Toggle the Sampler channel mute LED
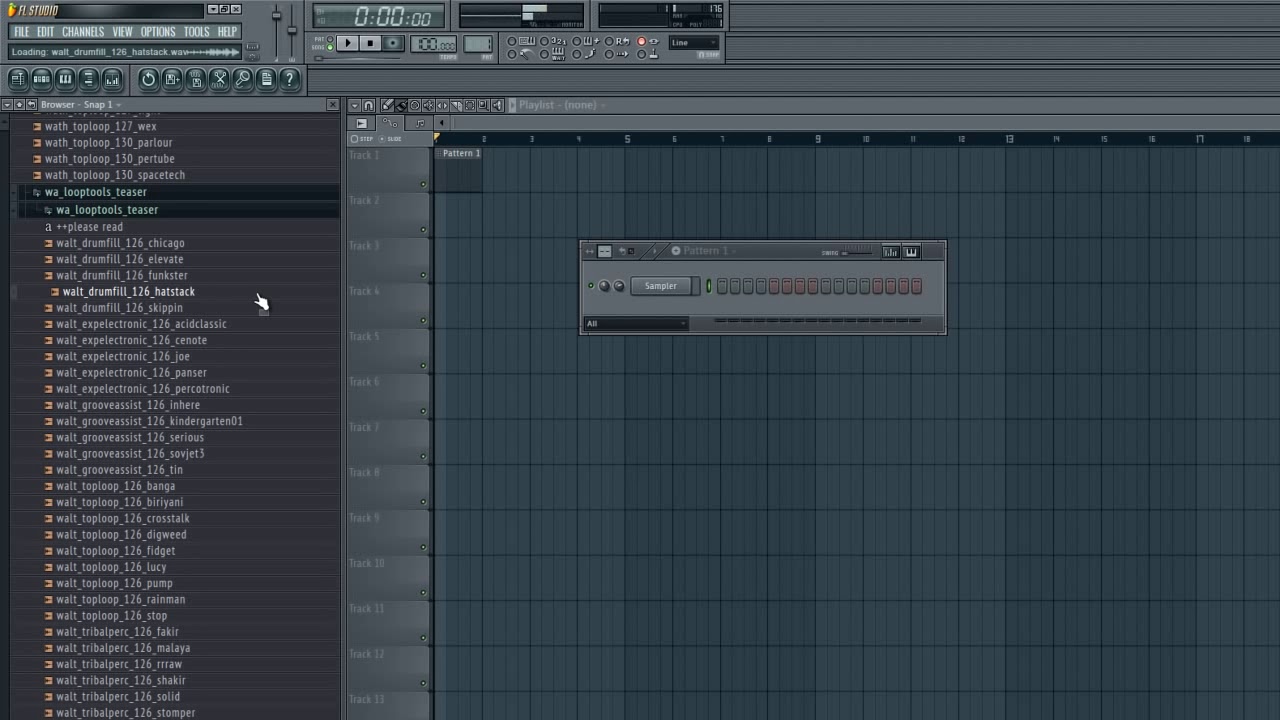1280x720 pixels. tap(591, 285)
